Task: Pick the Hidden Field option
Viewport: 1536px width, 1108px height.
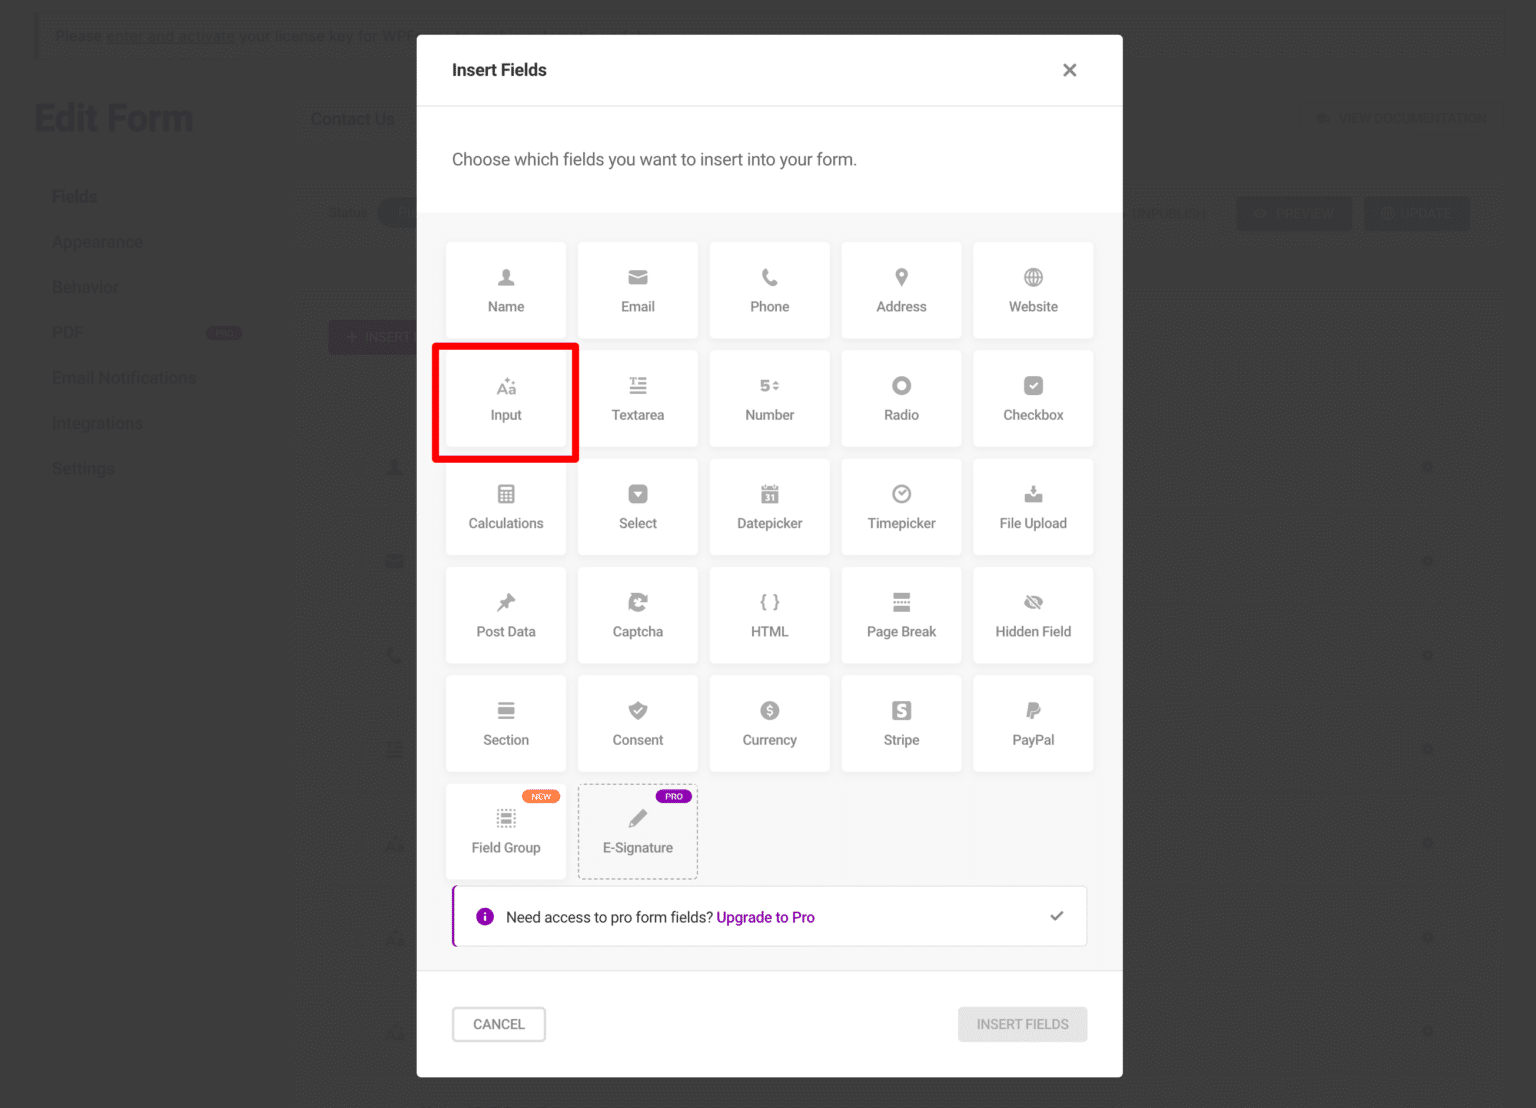Action: pos(1033,614)
